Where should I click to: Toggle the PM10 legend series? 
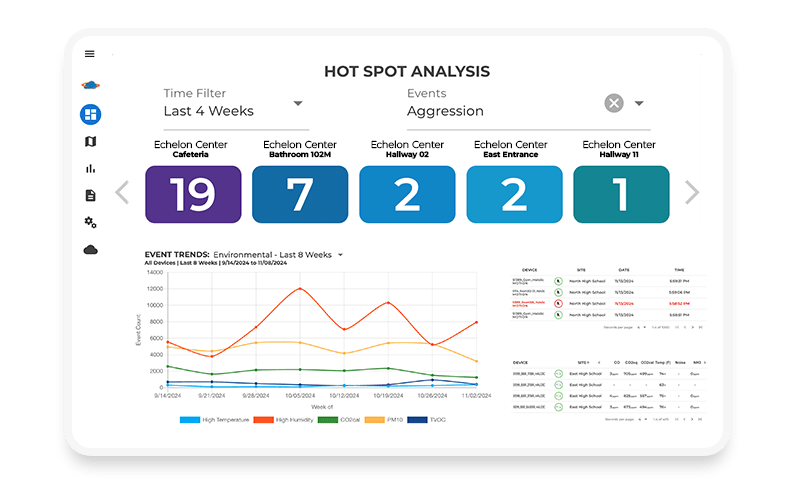384,420
